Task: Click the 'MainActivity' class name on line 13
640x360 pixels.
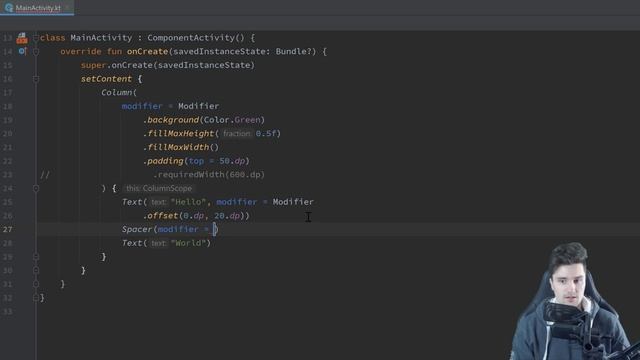Action: tap(101, 38)
